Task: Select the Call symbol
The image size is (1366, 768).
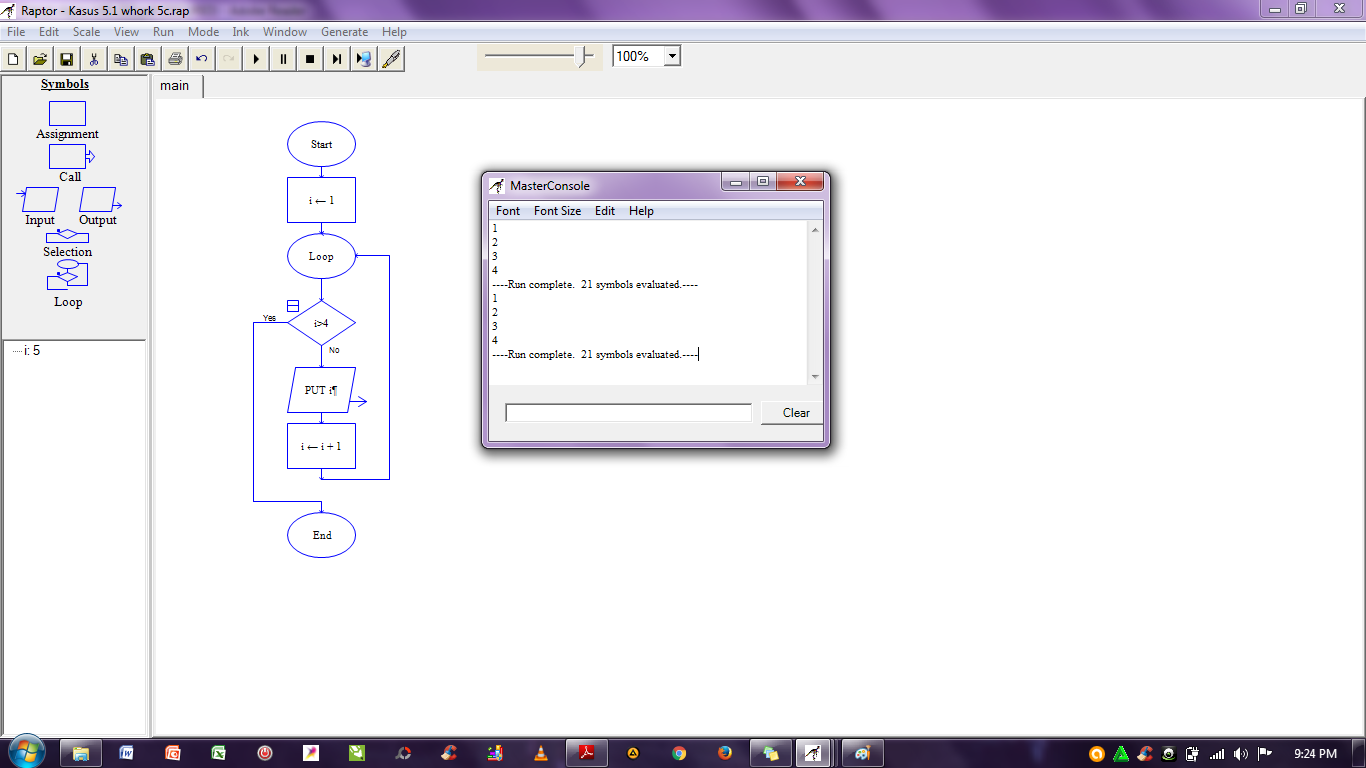Action: tap(71, 157)
